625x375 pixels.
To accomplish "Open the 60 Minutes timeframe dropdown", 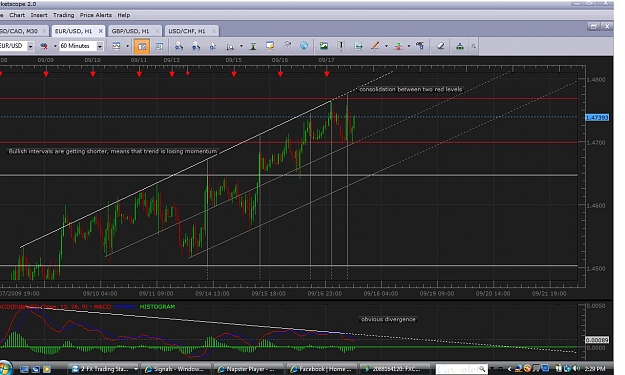I will (100, 46).
